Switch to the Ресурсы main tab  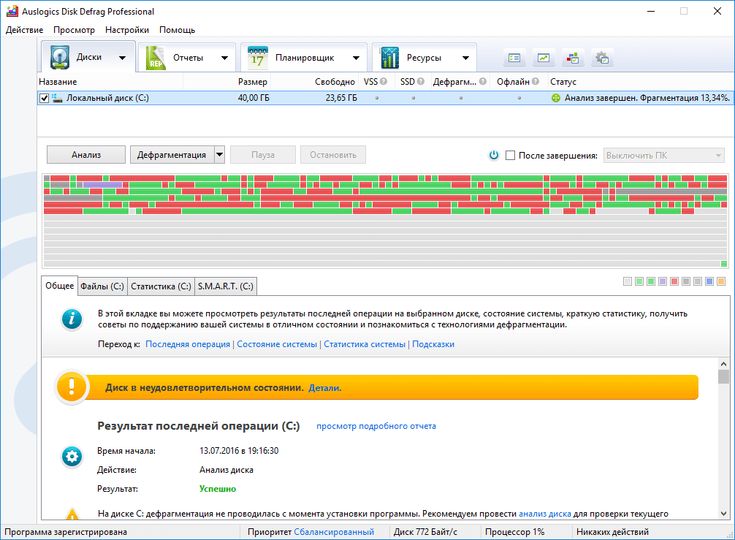tap(424, 58)
